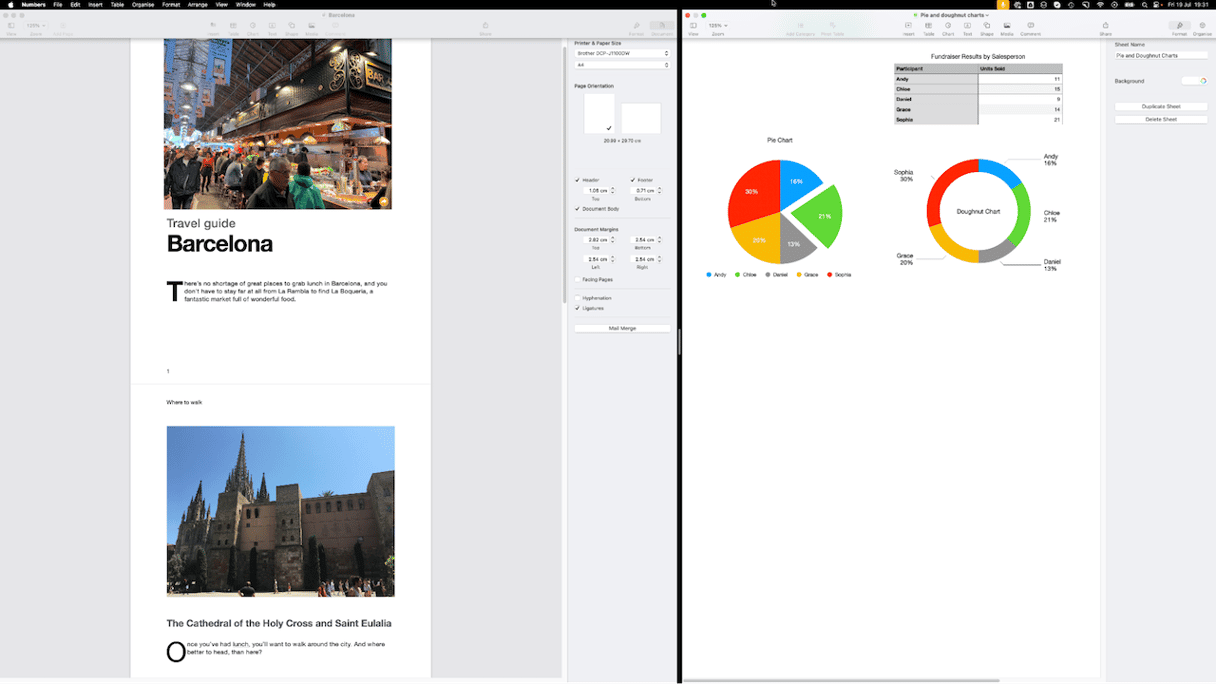Uncheck the Document Body checkbox
This screenshot has width=1216, height=684.
[578, 209]
